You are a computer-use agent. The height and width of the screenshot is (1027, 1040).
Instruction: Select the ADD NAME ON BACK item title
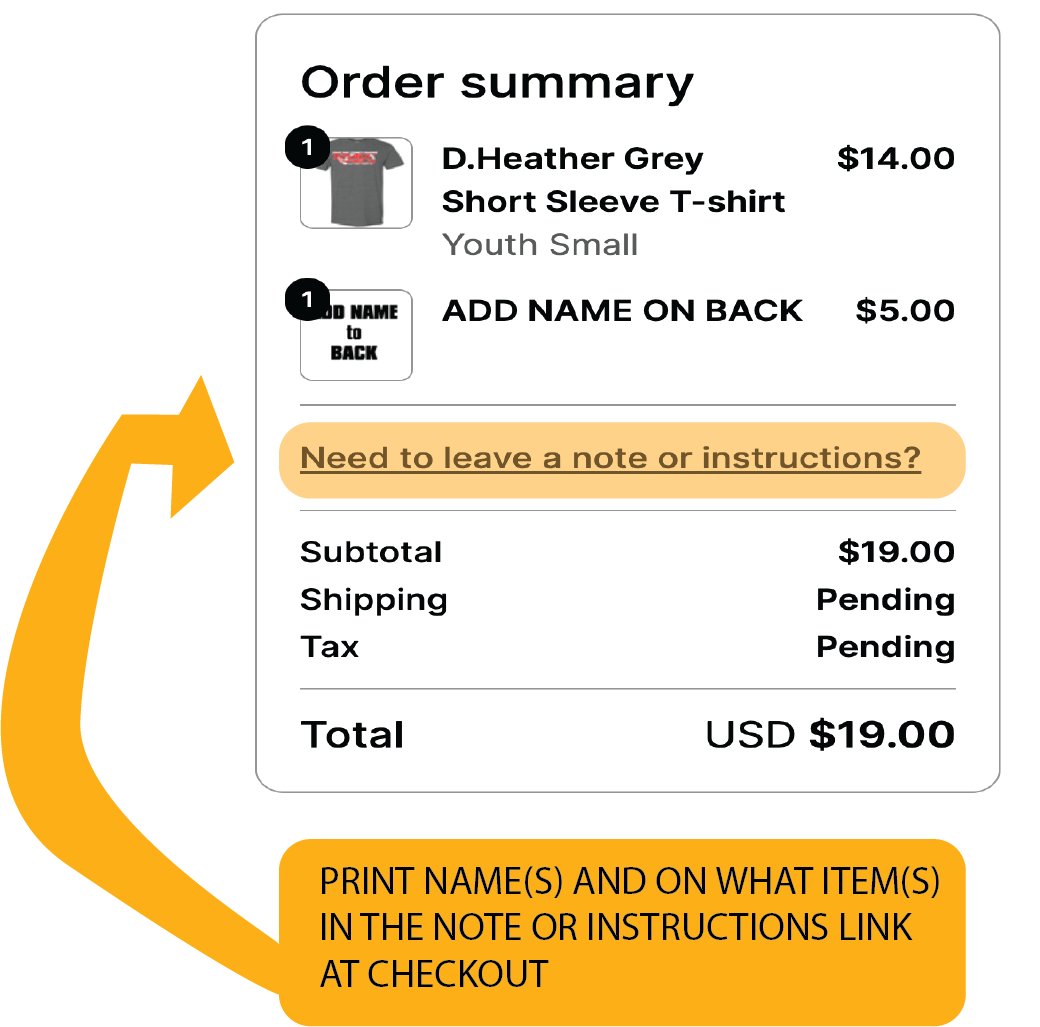[x=621, y=311]
